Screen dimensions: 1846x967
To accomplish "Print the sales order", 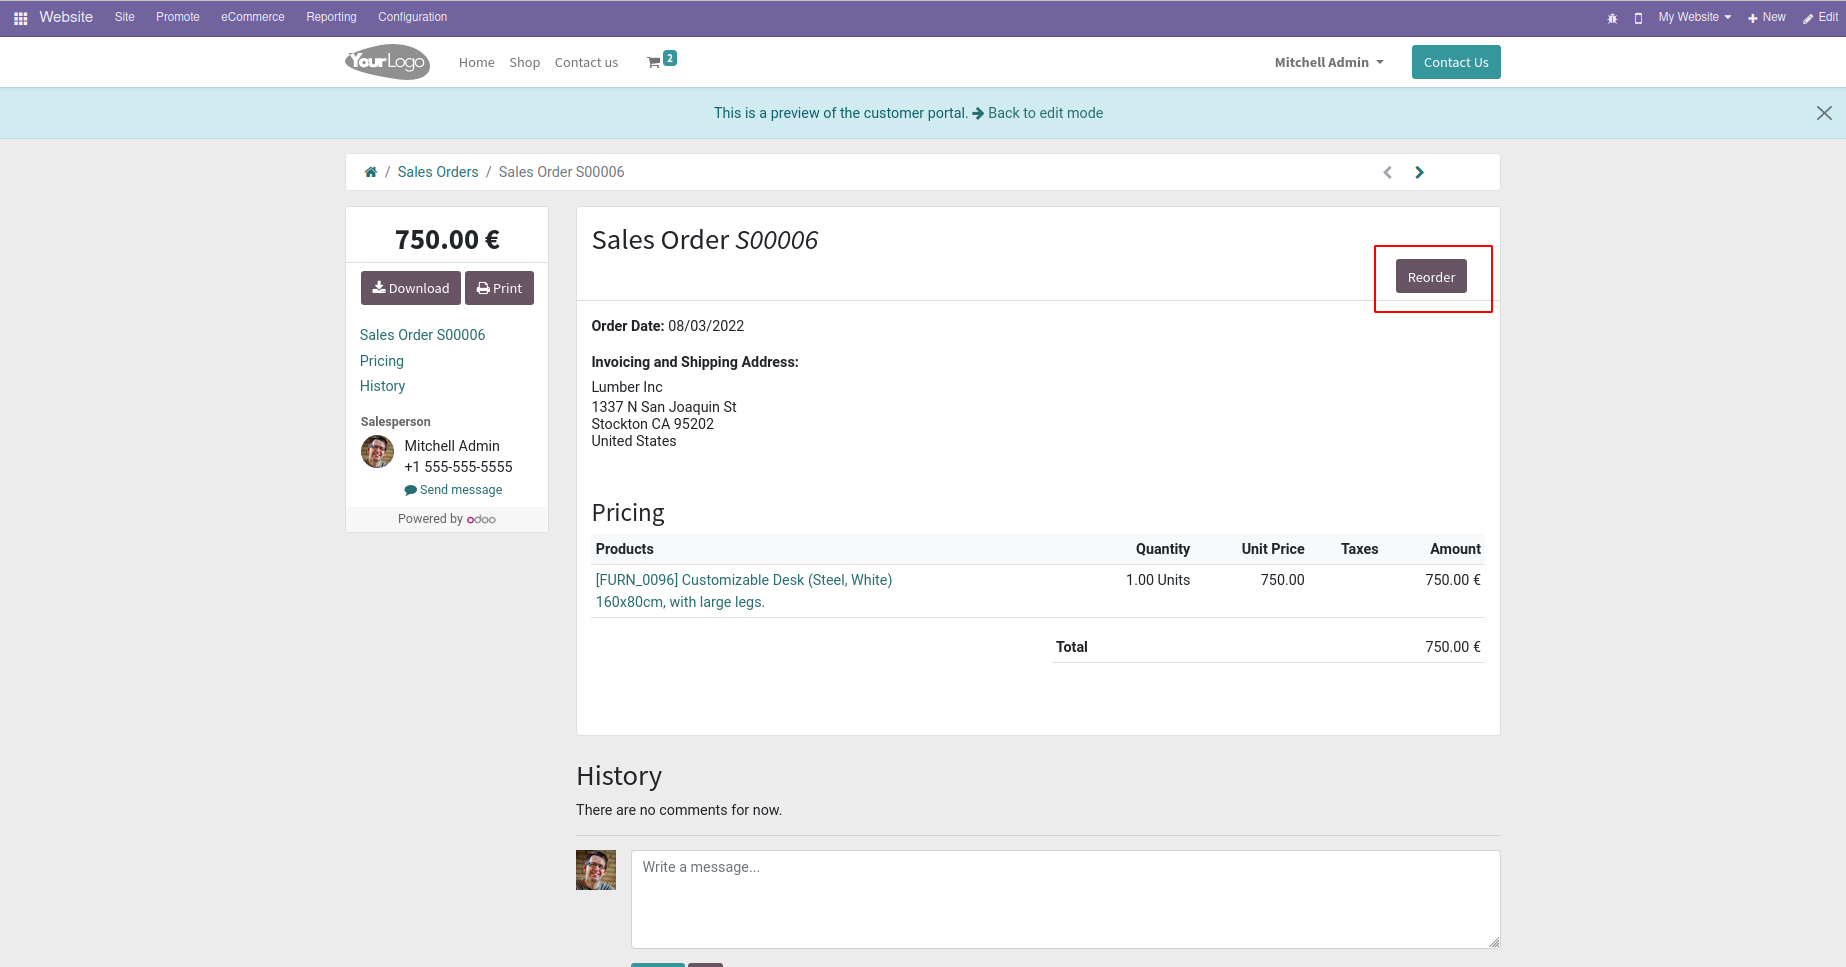I will click(x=499, y=288).
